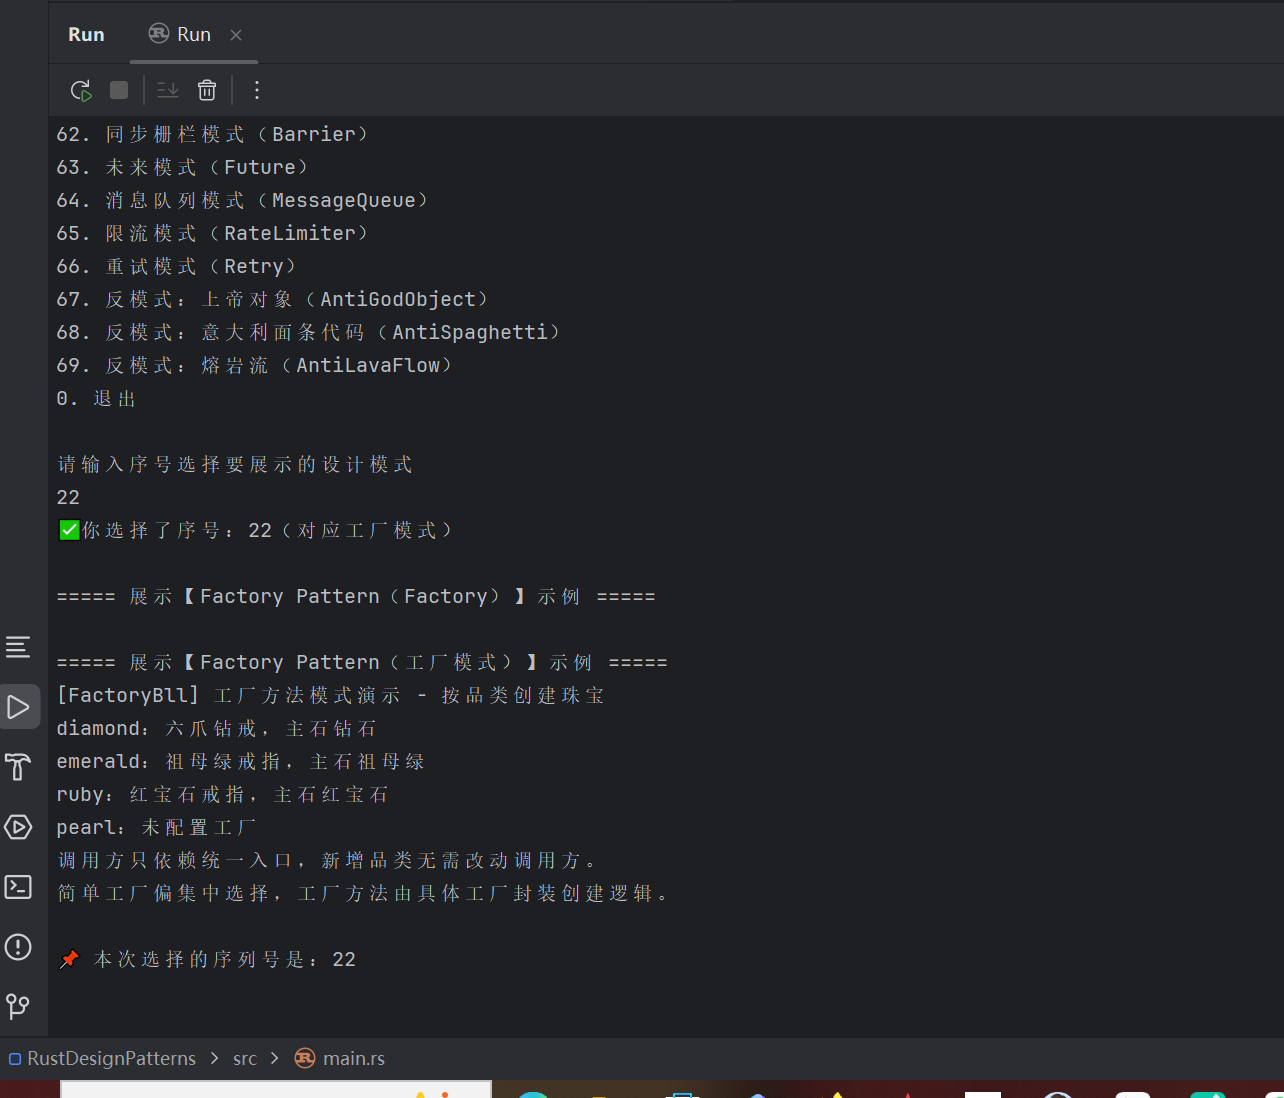
Task: Rerun the program with the Rerun icon
Action: click(x=81, y=90)
